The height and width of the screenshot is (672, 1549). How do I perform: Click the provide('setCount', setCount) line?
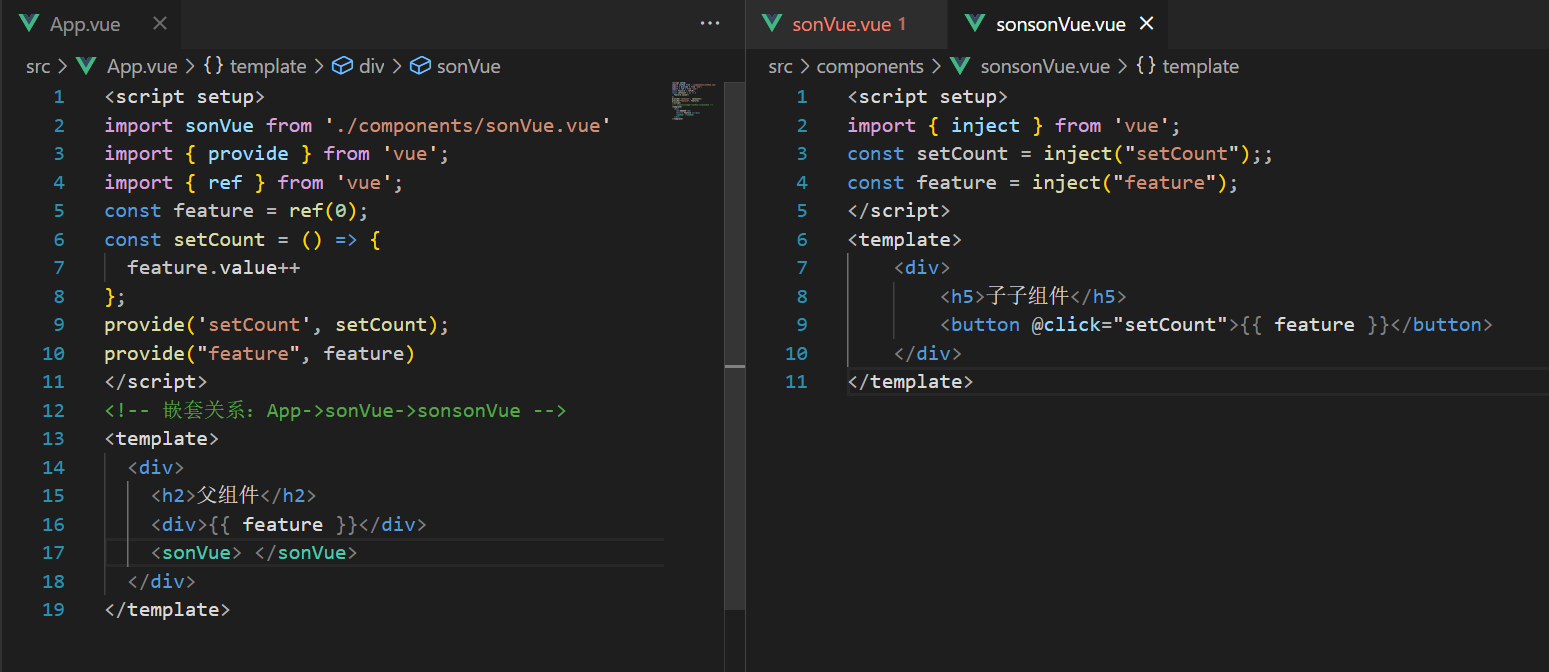[277, 325]
